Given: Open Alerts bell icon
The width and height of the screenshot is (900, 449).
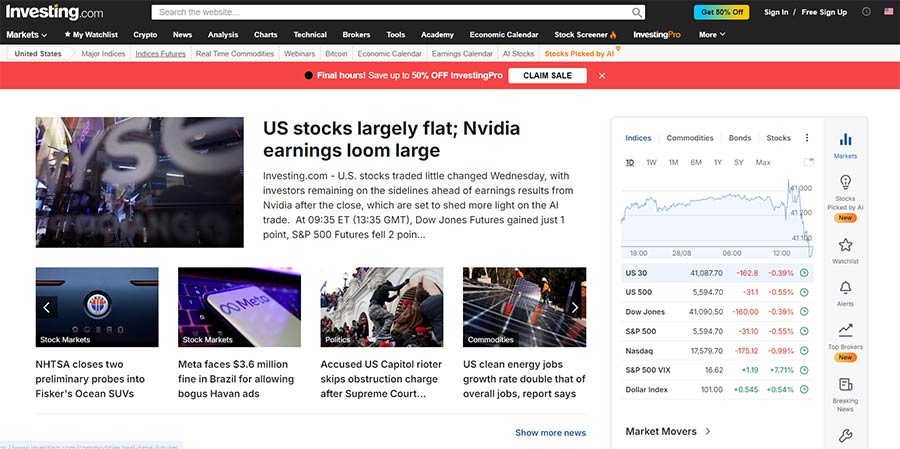Looking at the screenshot, I should point(845,288).
